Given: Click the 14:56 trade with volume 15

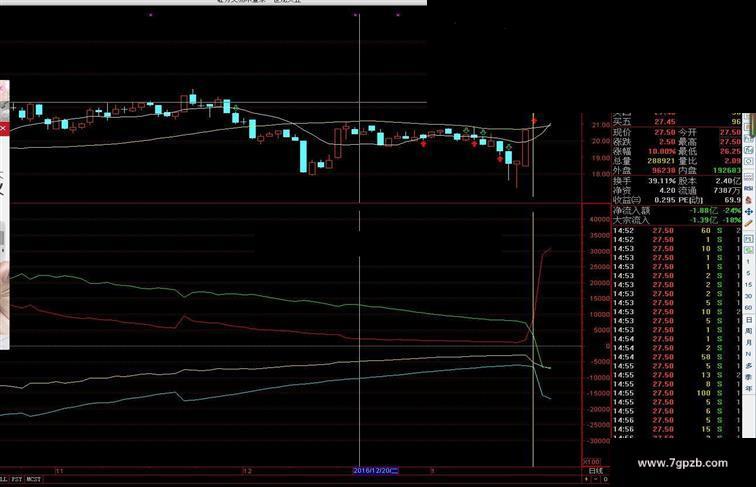Looking at the screenshot, I should 677,429.
